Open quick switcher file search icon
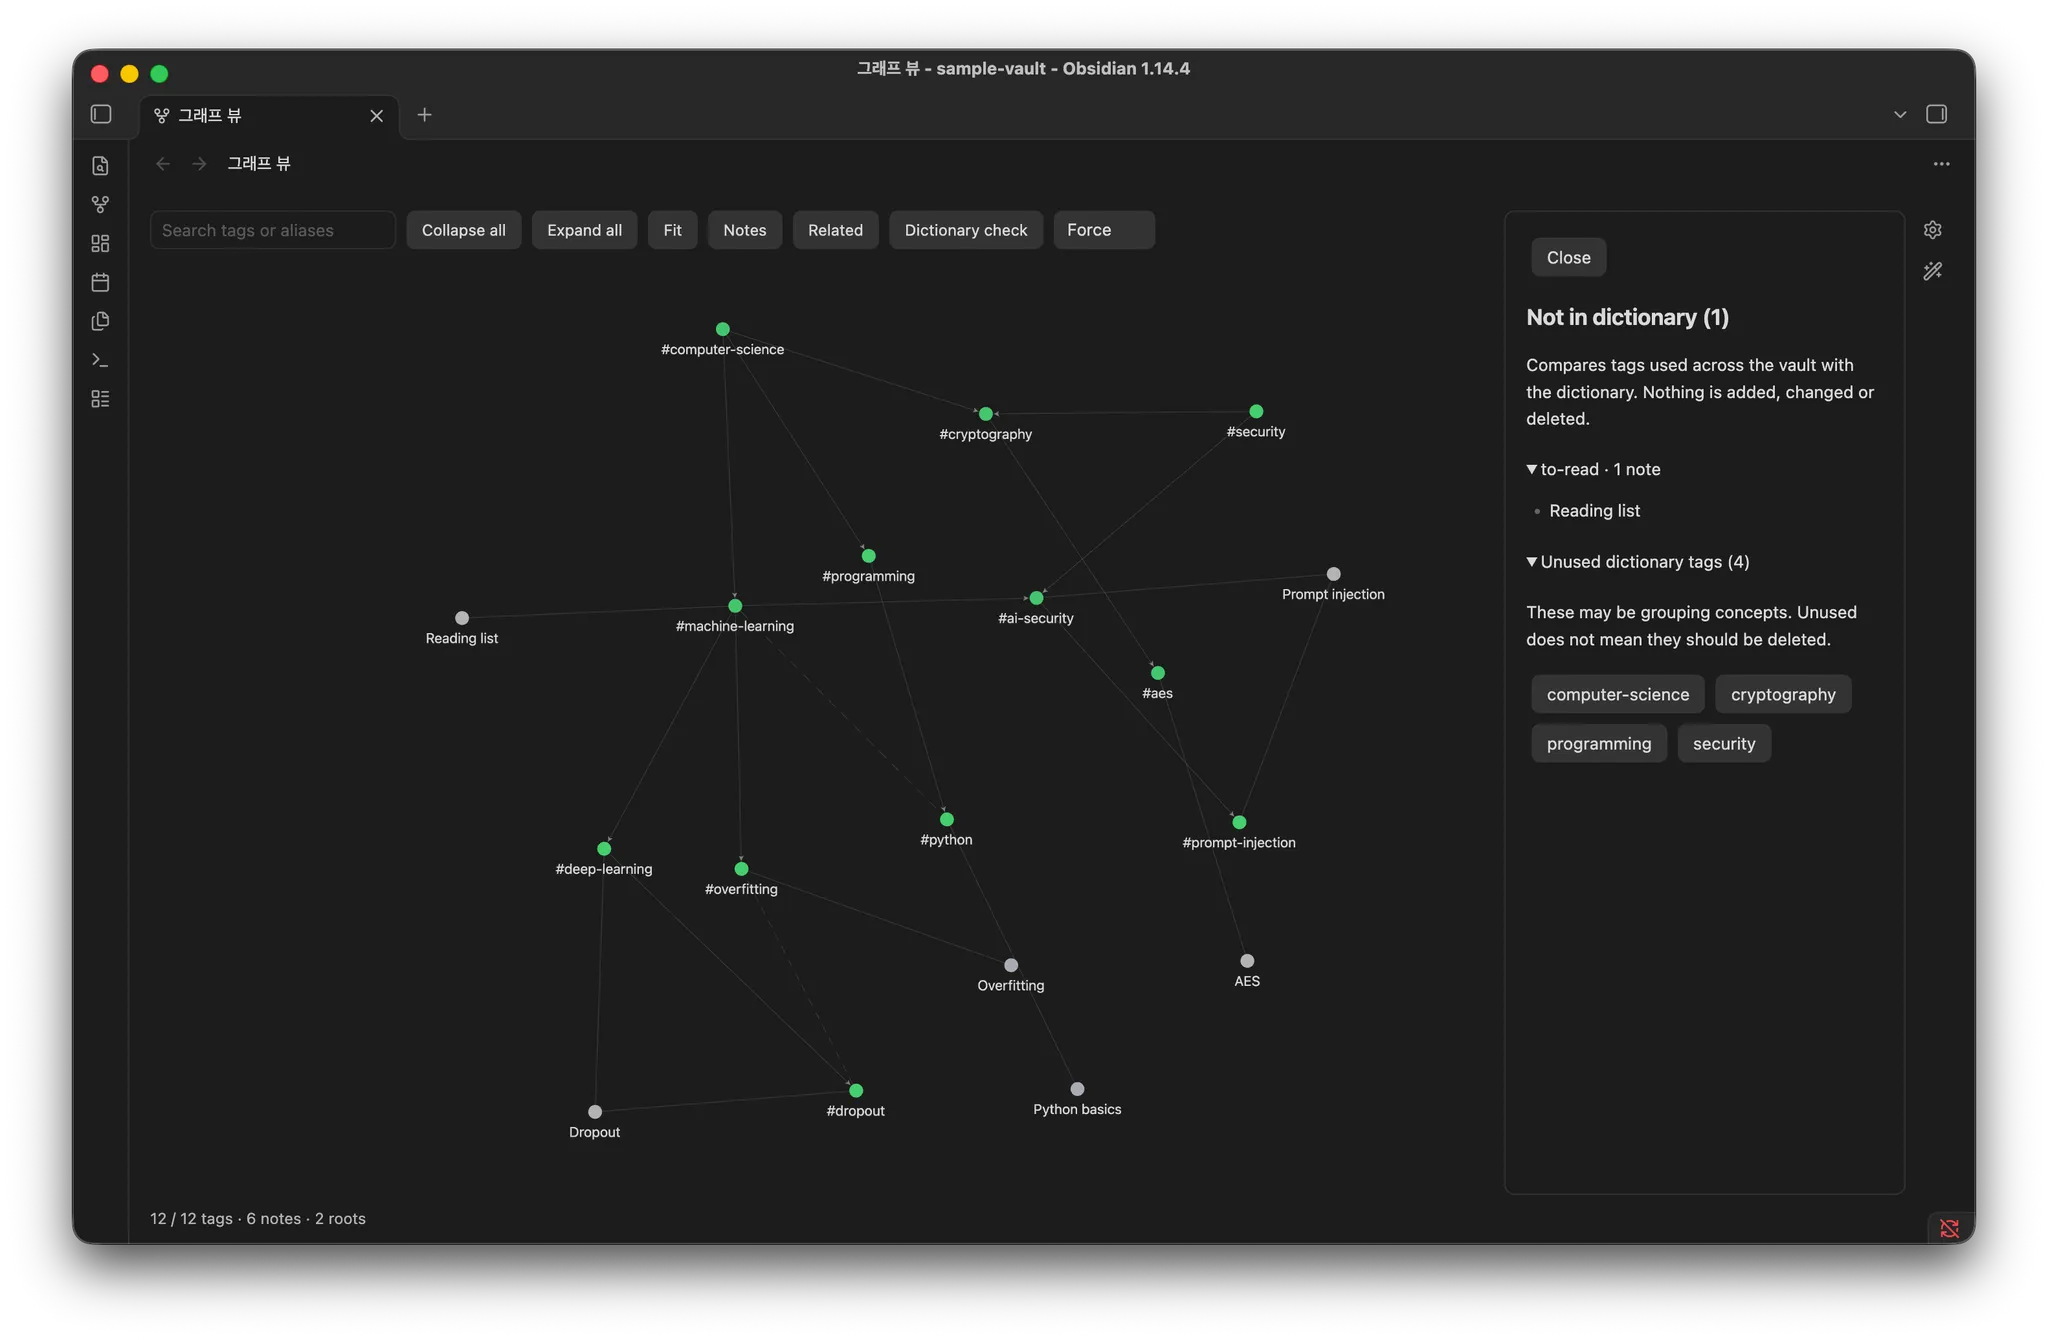 click(x=100, y=166)
